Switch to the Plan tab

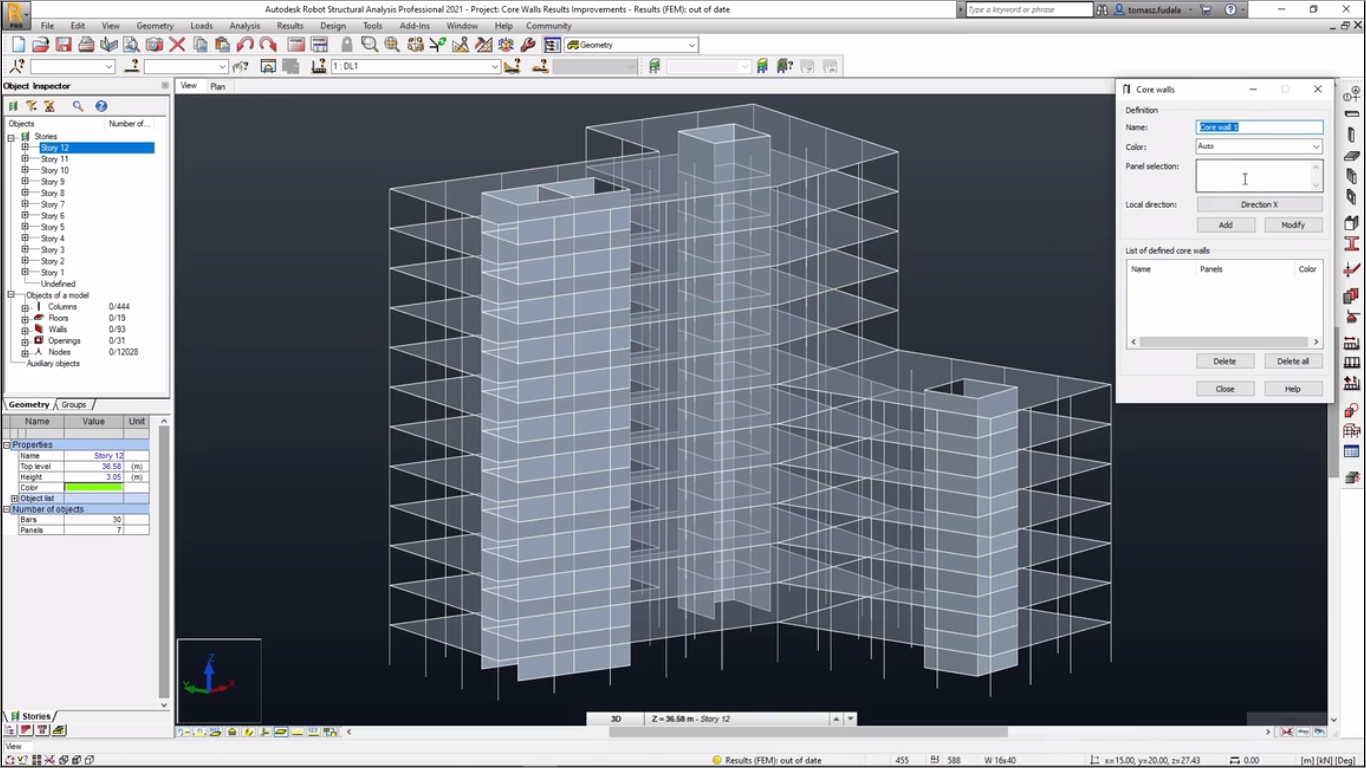pos(217,86)
